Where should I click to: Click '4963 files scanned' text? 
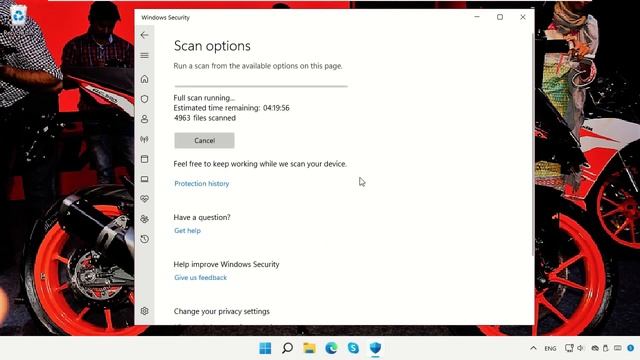[205, 118]
